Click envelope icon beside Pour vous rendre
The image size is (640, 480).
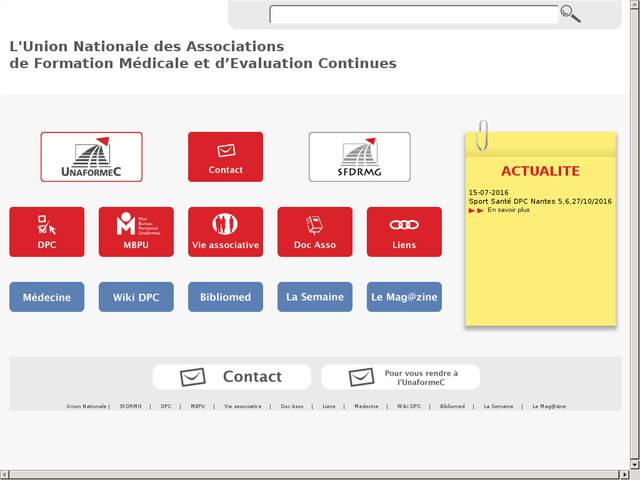[361, 377]
